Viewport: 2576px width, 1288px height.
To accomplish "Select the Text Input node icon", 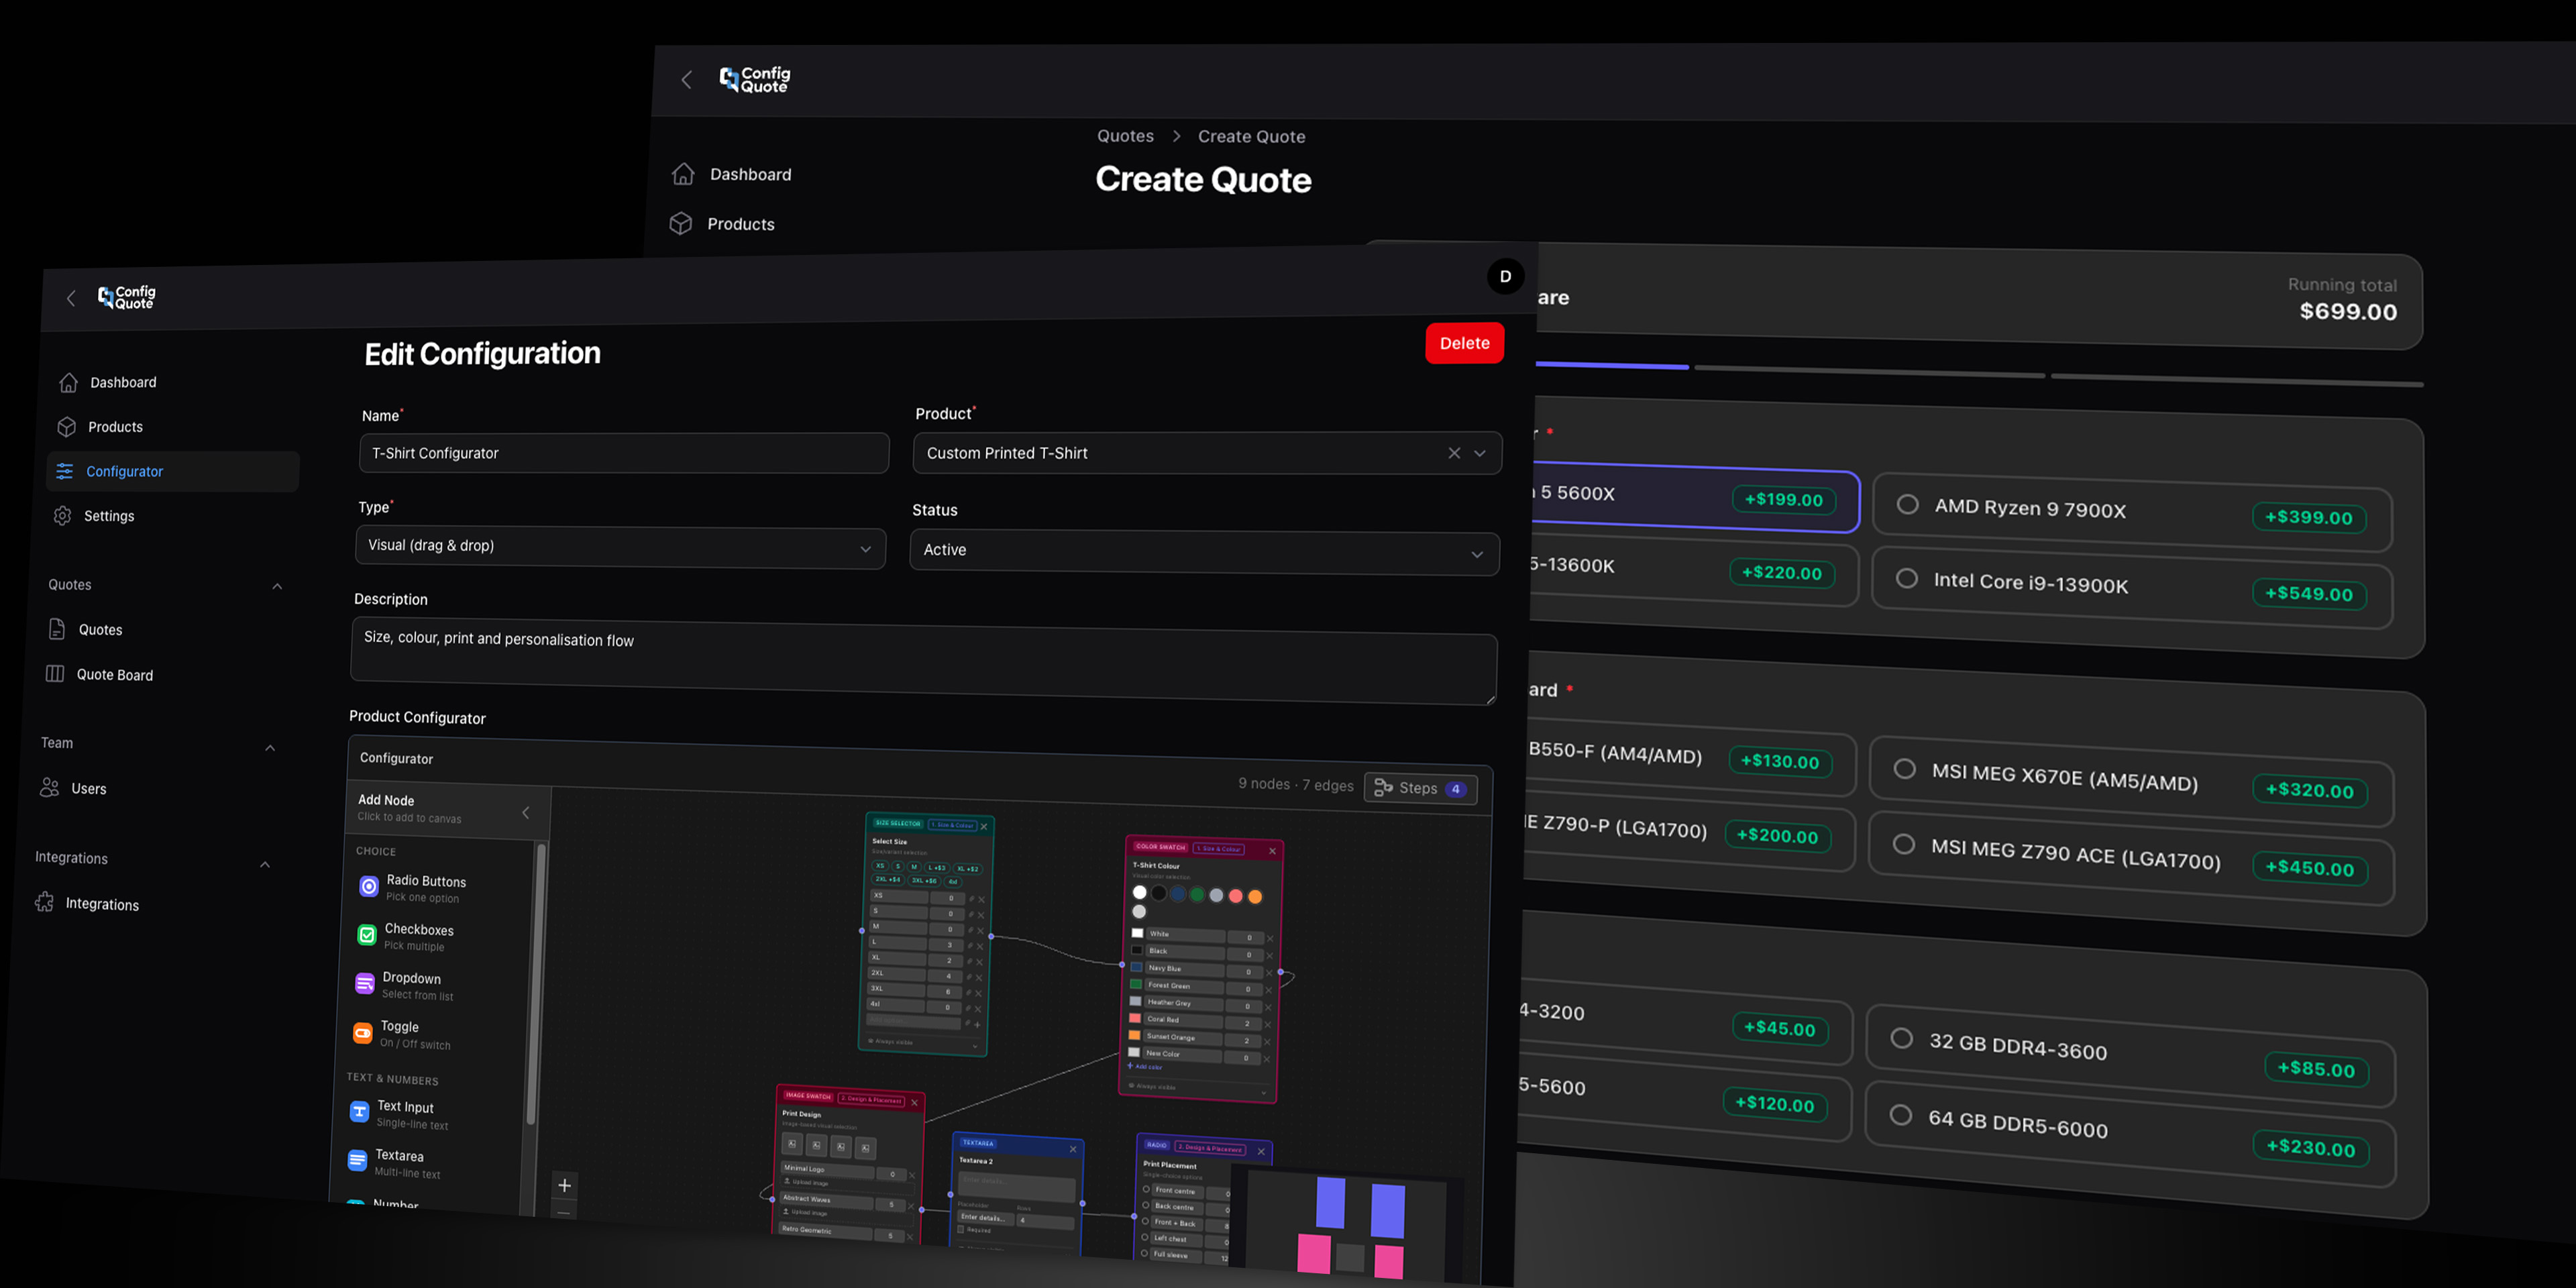I will pyautogui.click(x=359, y=1111).
